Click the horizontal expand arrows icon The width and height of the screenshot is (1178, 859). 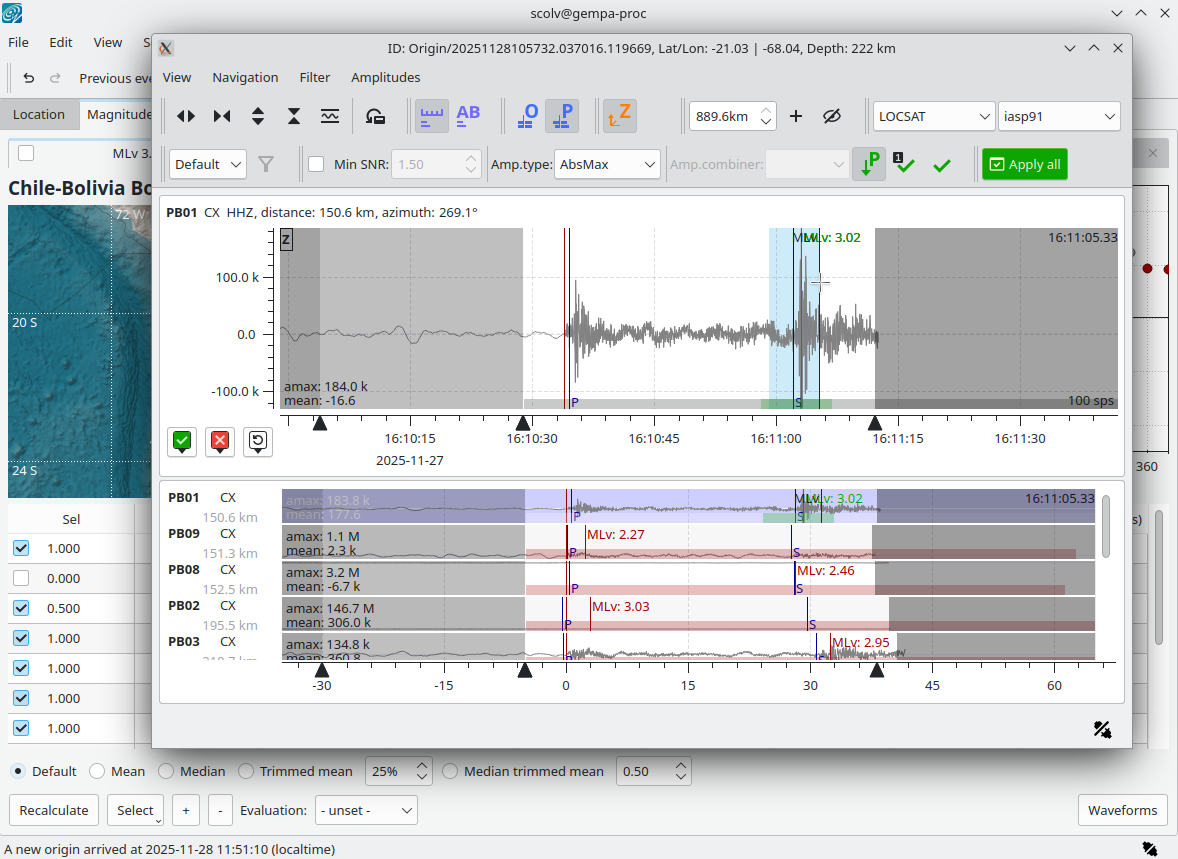pyautogui.click(x=186, y=116)
